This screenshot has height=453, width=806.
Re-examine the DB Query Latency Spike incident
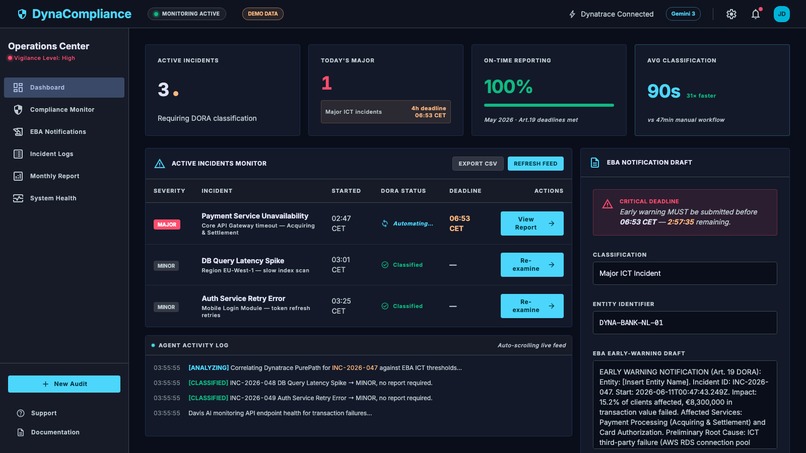coord(532,265)
